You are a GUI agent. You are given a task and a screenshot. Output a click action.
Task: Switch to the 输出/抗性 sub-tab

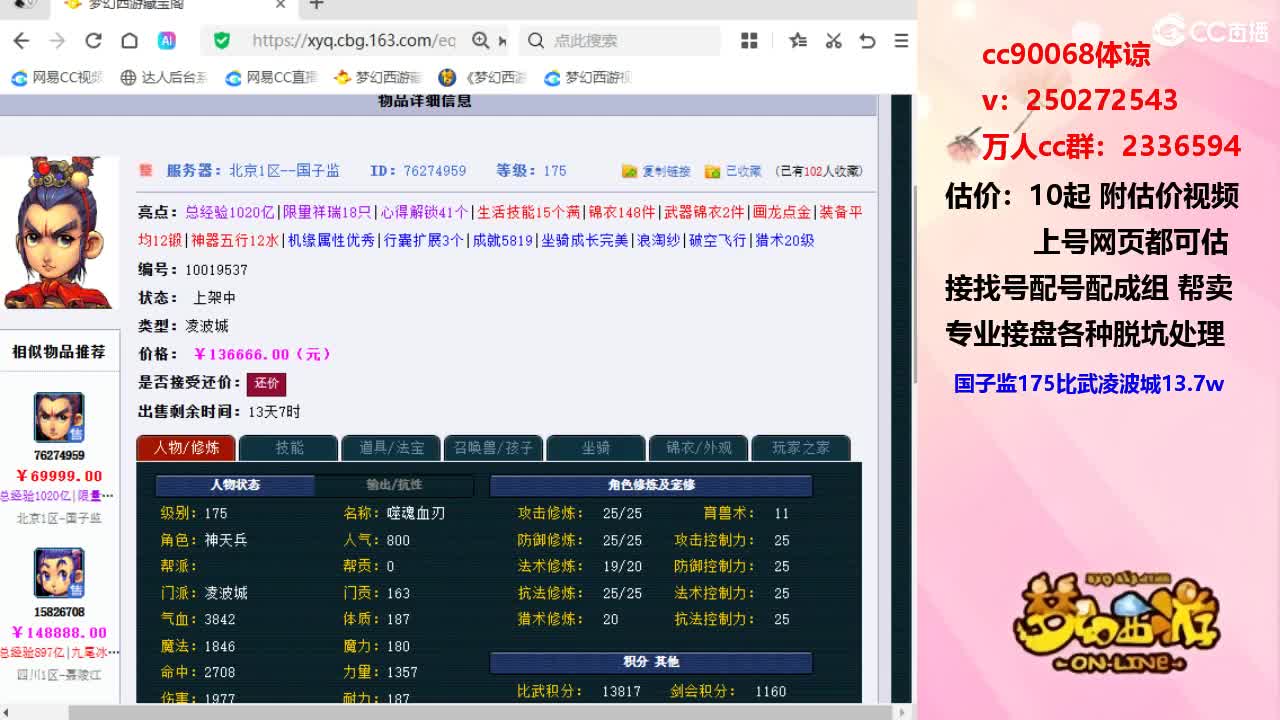pyautogui.click(x=394, y=485)
